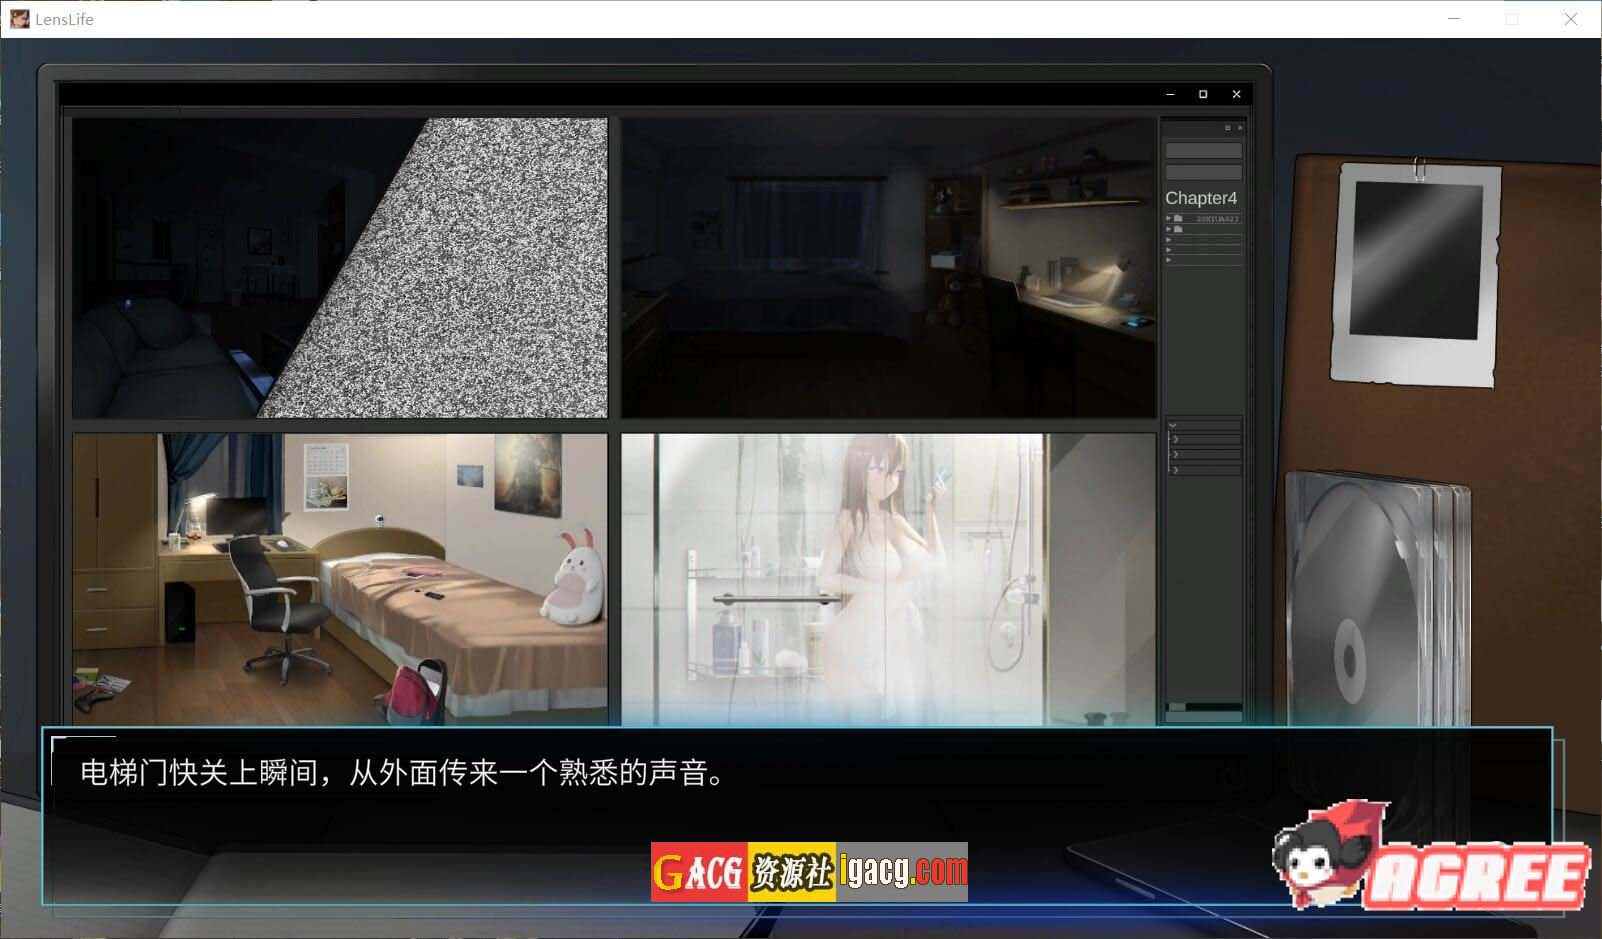Select the bedroom camera feed with rabbit plush
This screenshot has height=939, width=1602.
[340, 578]
